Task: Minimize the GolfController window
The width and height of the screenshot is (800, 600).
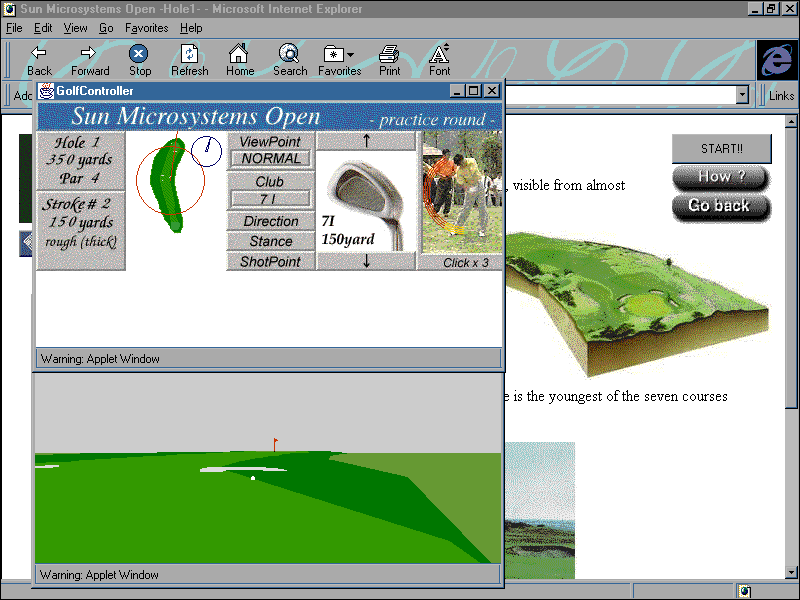Action: [458, 91]
